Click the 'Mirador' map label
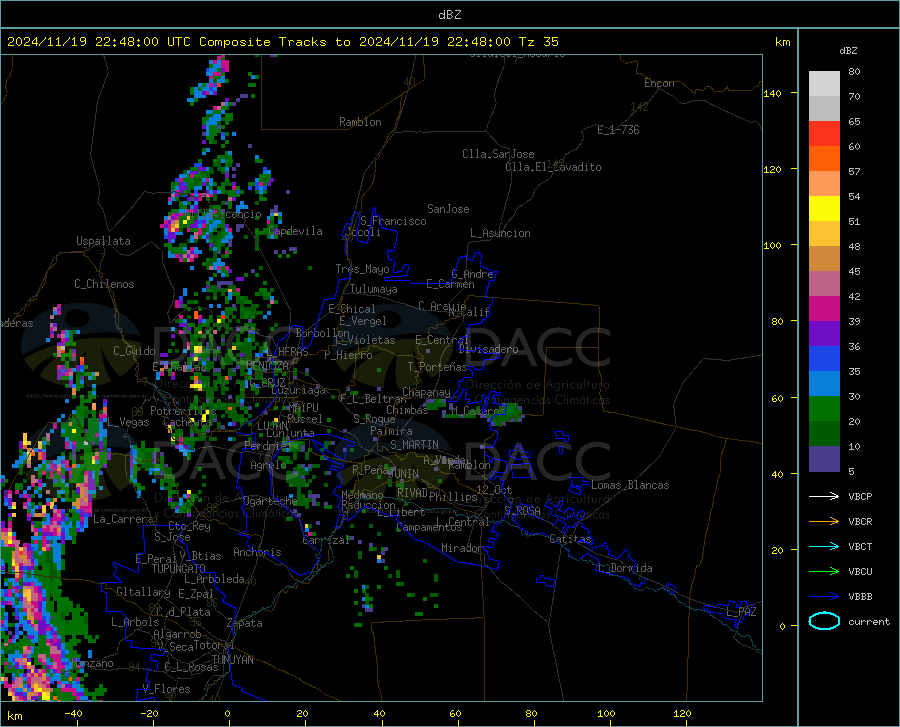Screen dimensions: 900x727 click(x=461, y=548)
